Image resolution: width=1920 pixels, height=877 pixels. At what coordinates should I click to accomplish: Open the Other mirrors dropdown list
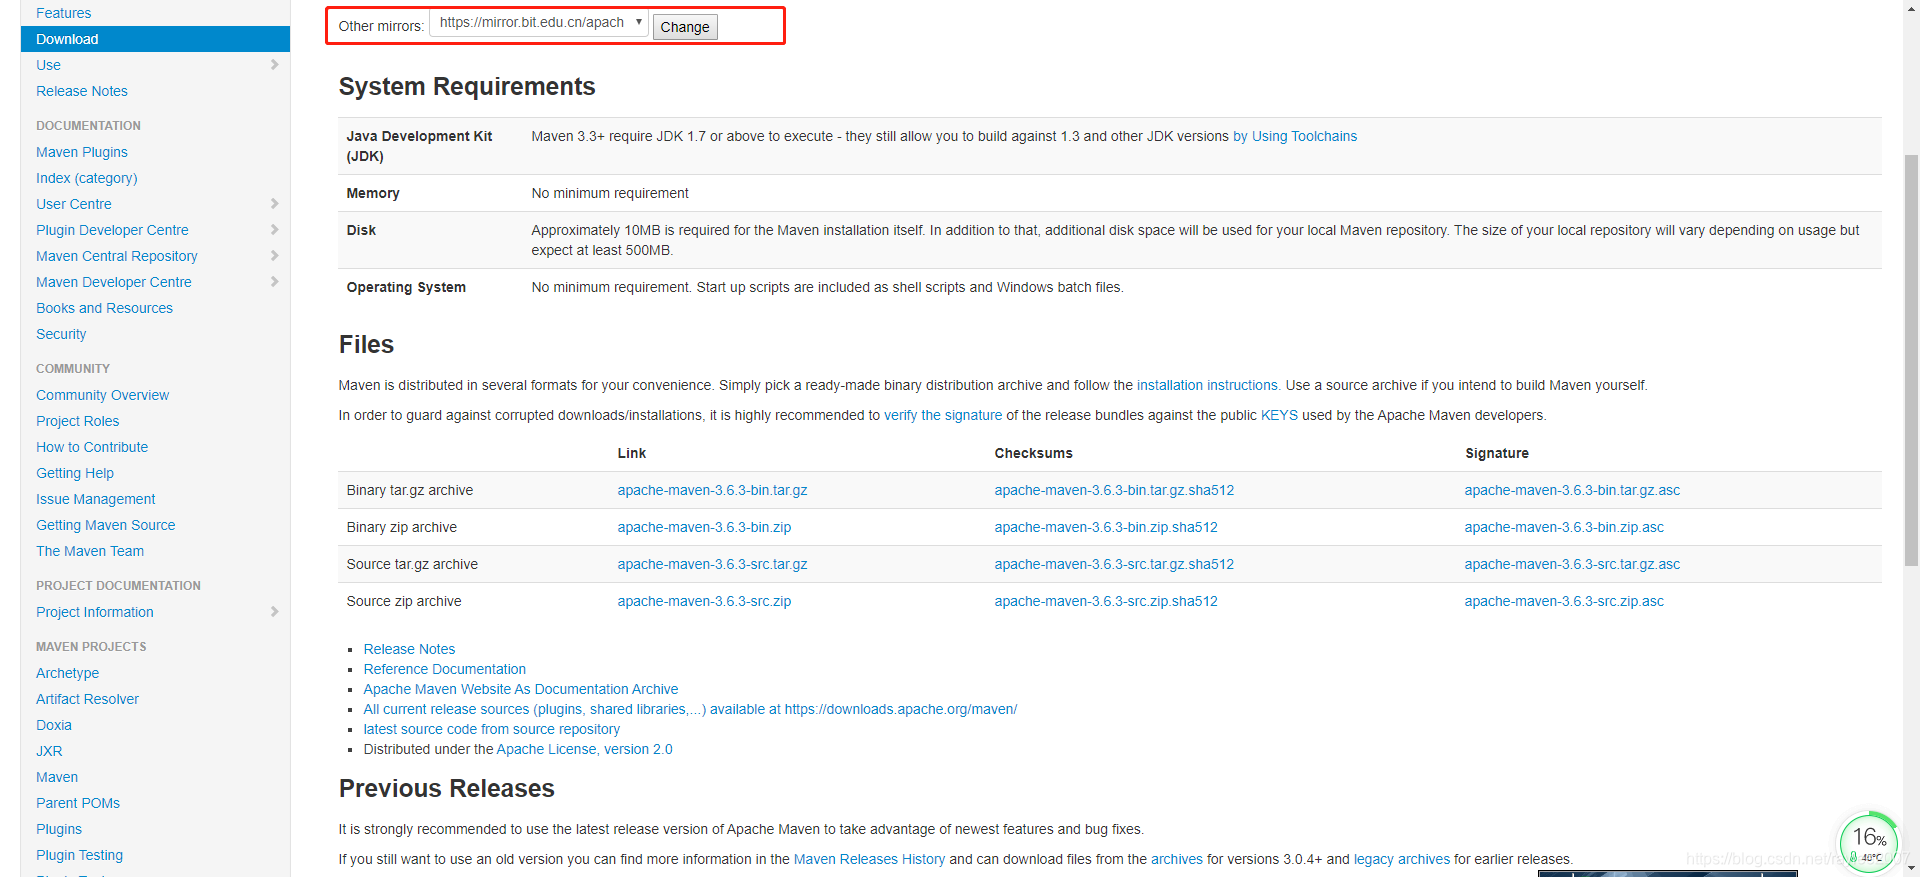[x=539, y=23]
